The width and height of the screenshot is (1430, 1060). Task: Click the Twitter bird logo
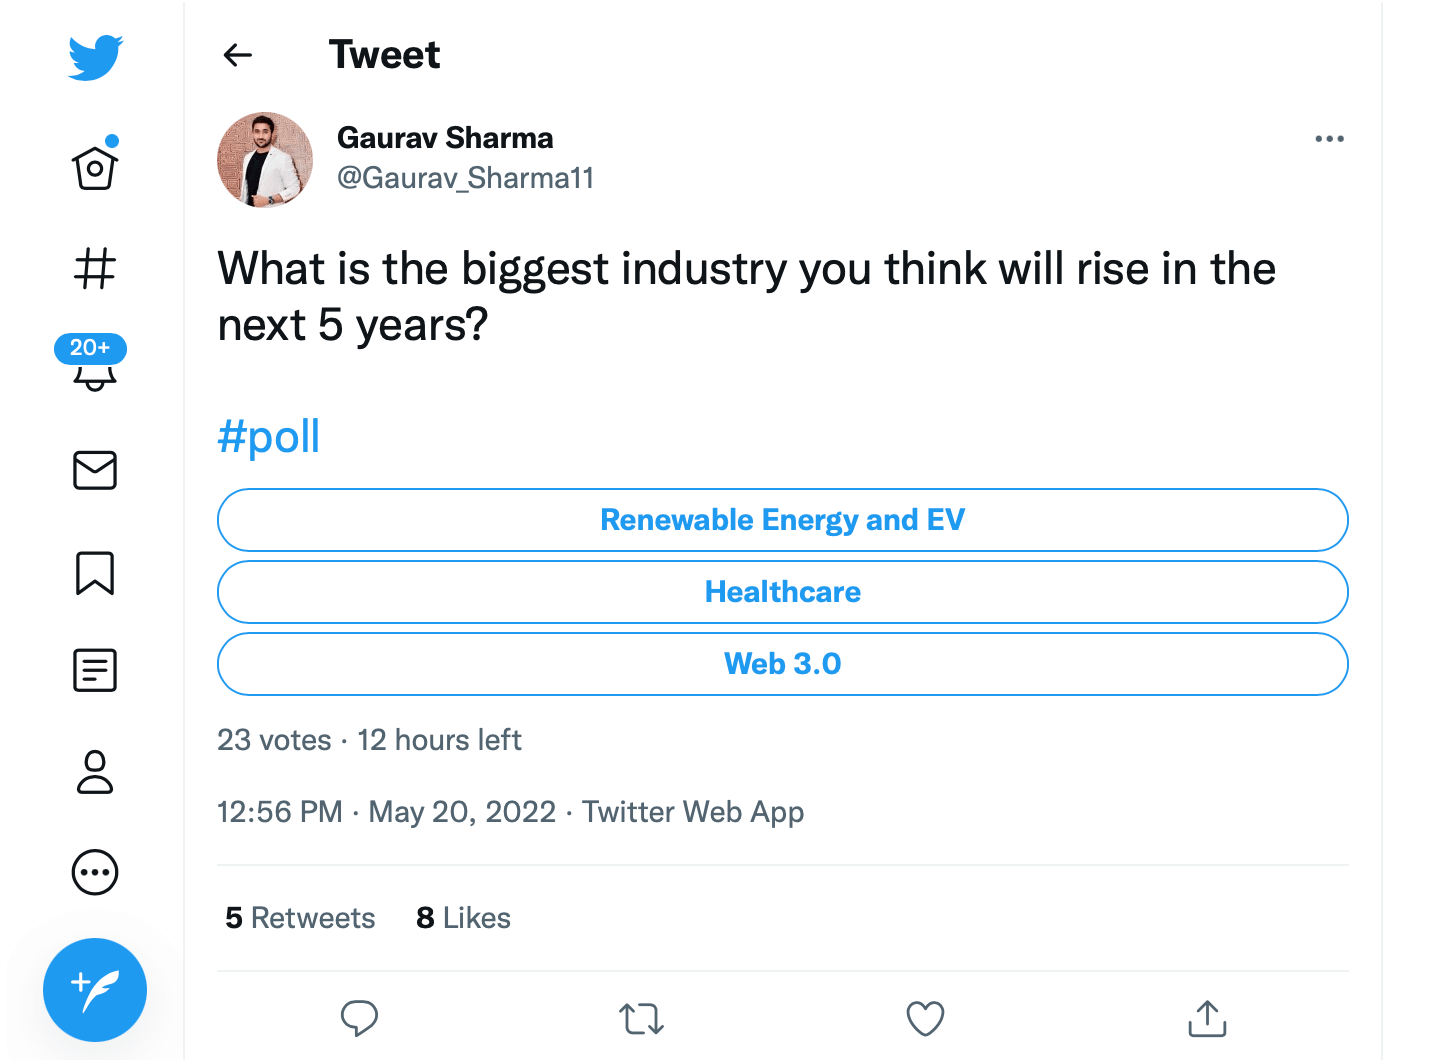coord(94,58)
